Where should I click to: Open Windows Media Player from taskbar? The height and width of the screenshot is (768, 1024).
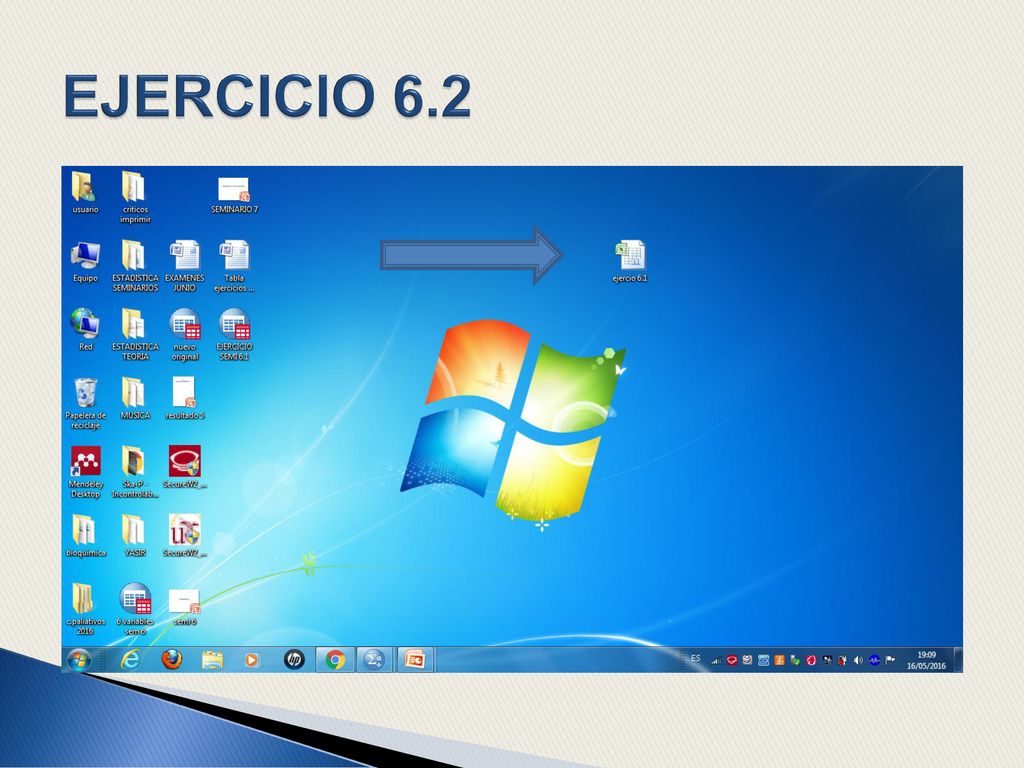tap(251, 660)
